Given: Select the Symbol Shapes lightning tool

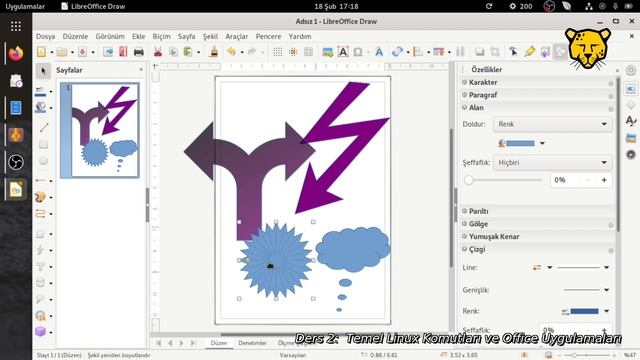Looking at the screenshot, I should pyautogui.click(x=40, y=250).
